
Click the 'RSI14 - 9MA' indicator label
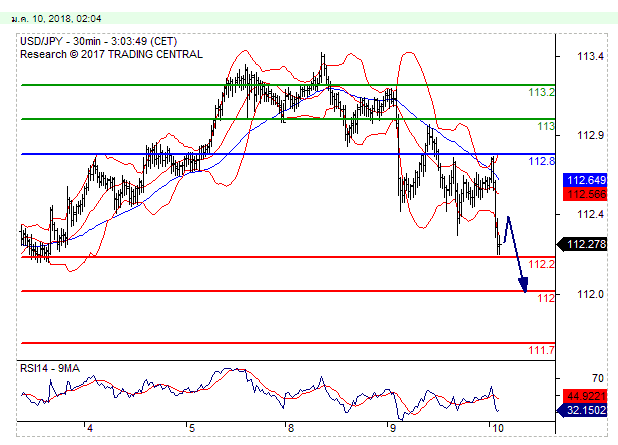50,368
